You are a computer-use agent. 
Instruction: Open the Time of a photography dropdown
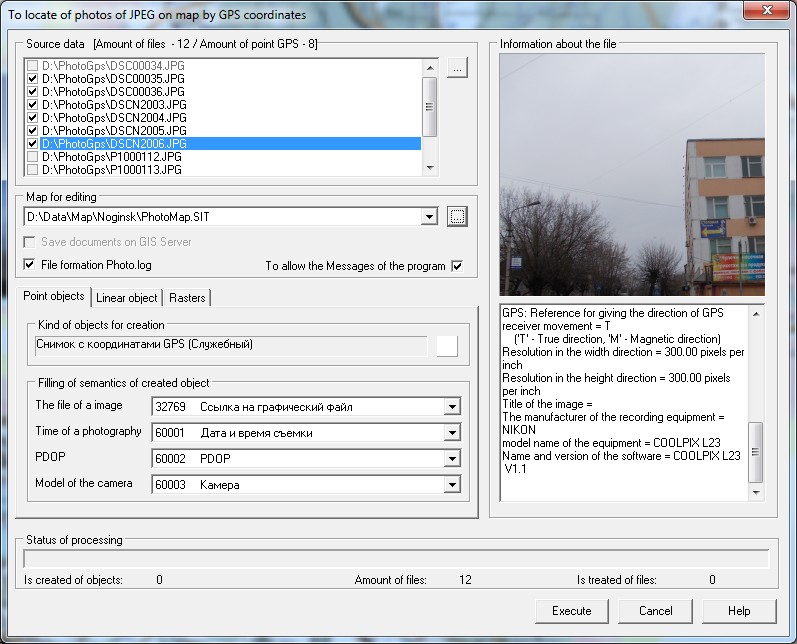click(x=452, y=433)
